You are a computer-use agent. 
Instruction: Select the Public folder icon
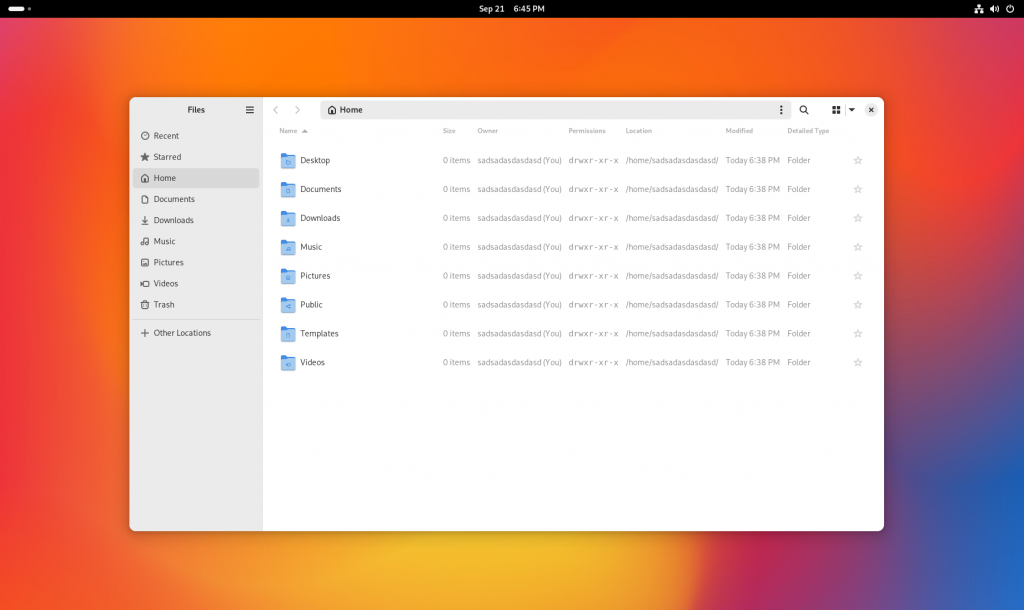click(288, 305)
